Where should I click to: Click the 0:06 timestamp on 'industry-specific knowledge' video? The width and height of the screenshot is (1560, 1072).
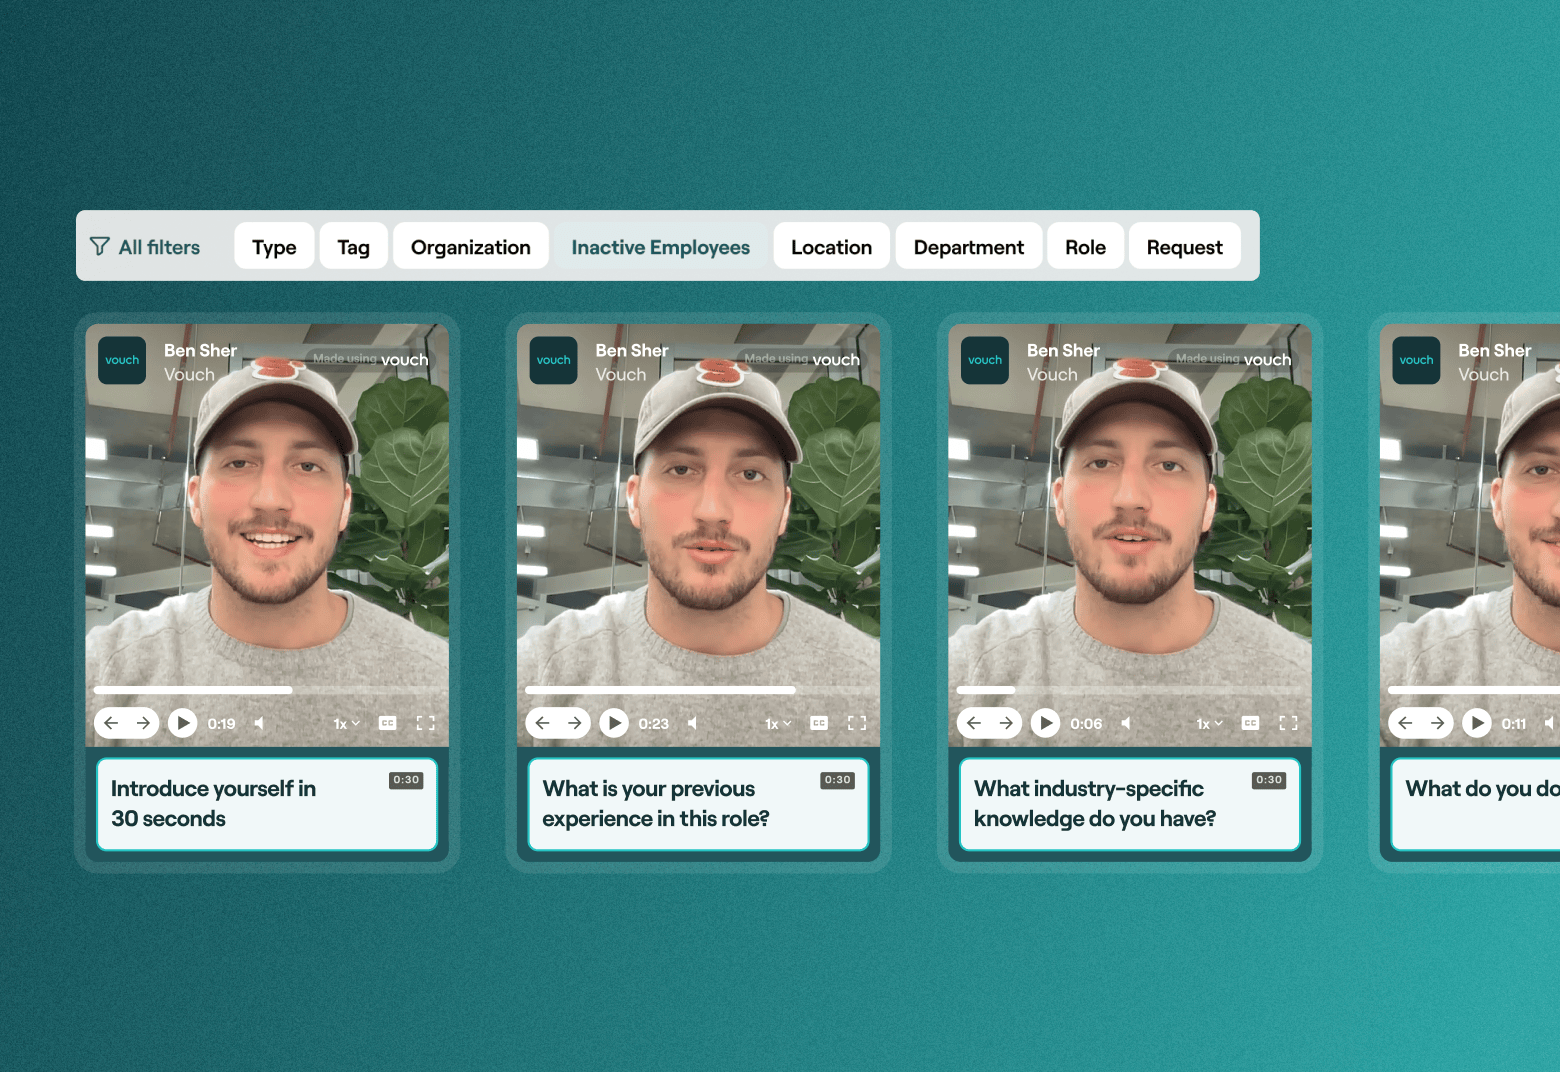point(1086,723)
